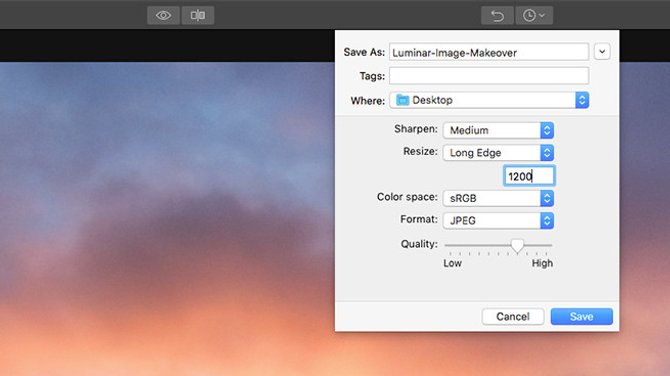Open the Resize Long Edge dropdown

click(x=498, y=153)
